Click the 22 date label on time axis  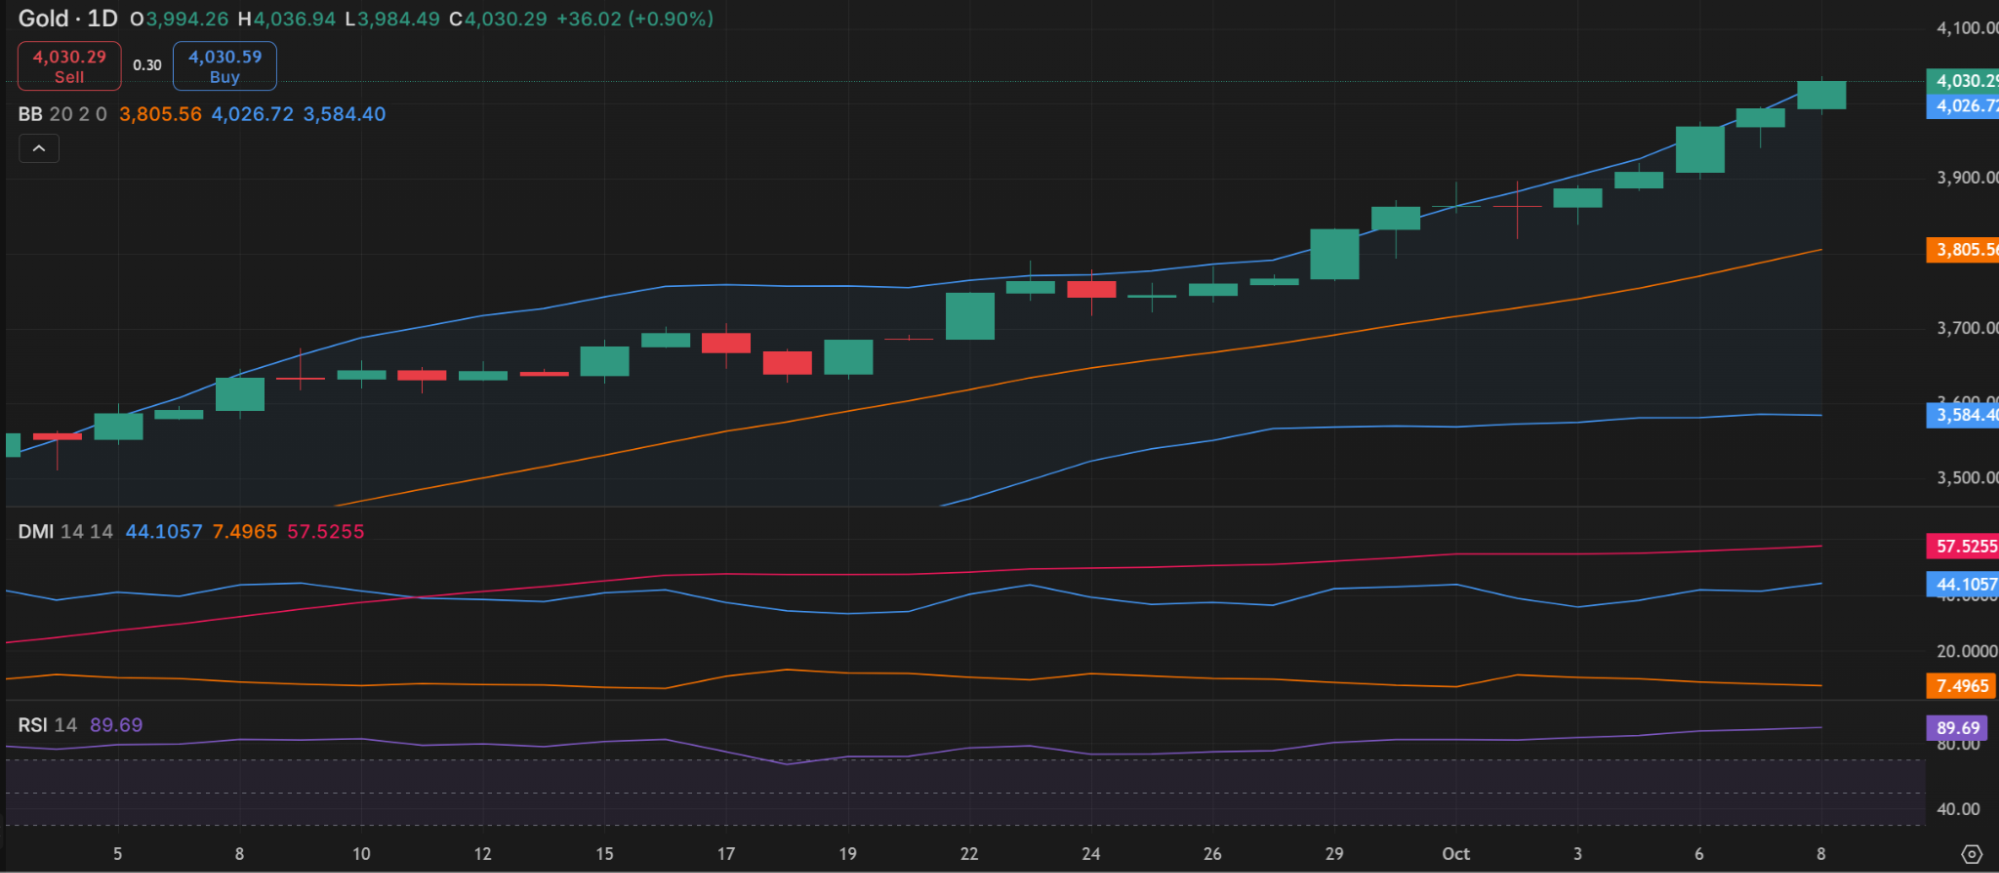coord(968,854)
